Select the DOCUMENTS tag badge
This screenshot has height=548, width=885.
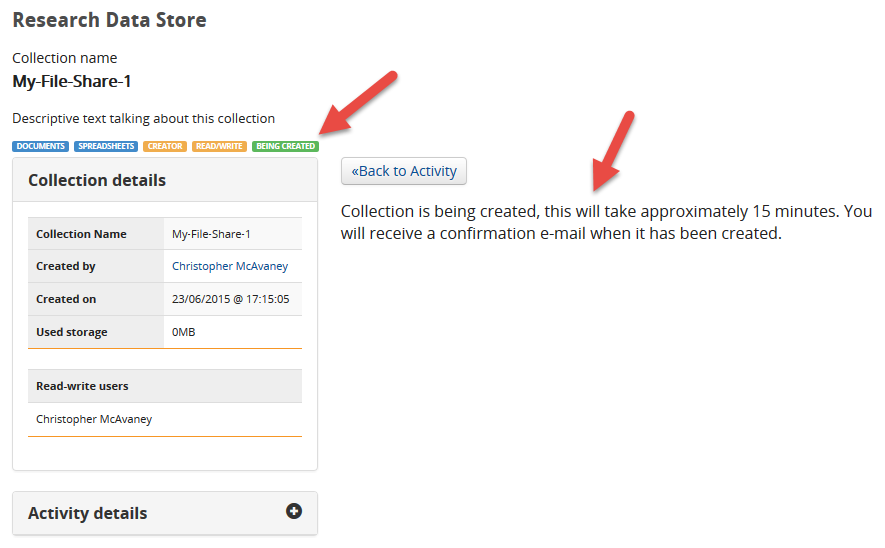[x=41, y=146]
